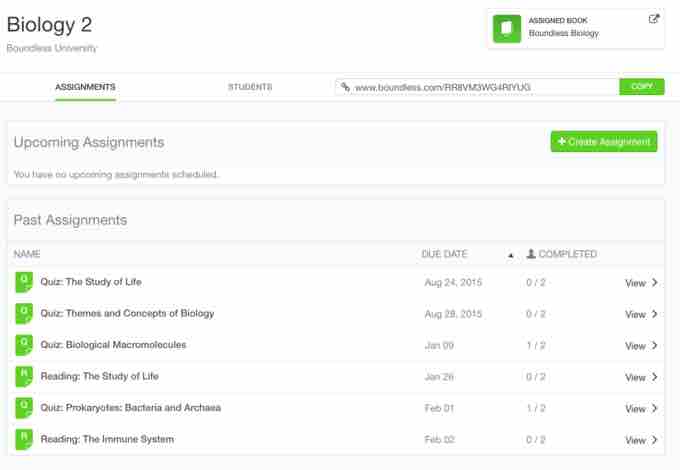The height and width of the screenshot is (470, 680).
Task: Open Quiz: Prokaryotes: Bacteria and Archaea title
Action: tap(130, 408)
